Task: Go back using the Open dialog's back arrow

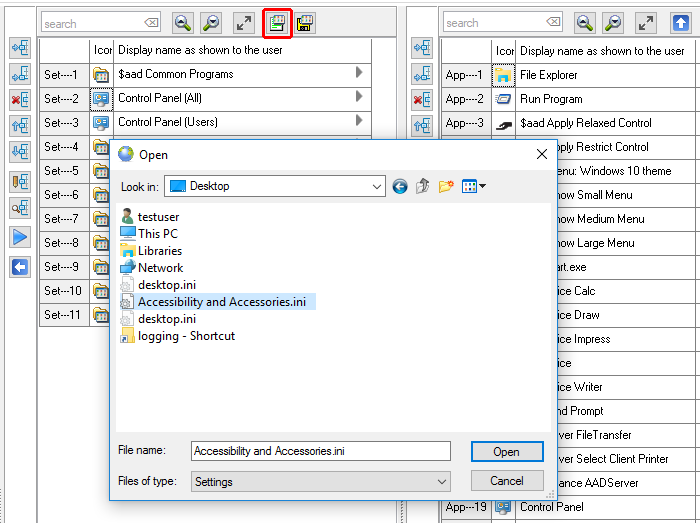Action: pyautogui.click(x=400, y=186)
